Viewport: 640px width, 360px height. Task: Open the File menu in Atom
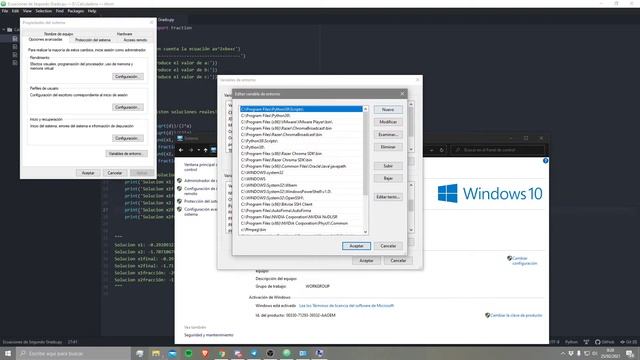click(5, 11)
